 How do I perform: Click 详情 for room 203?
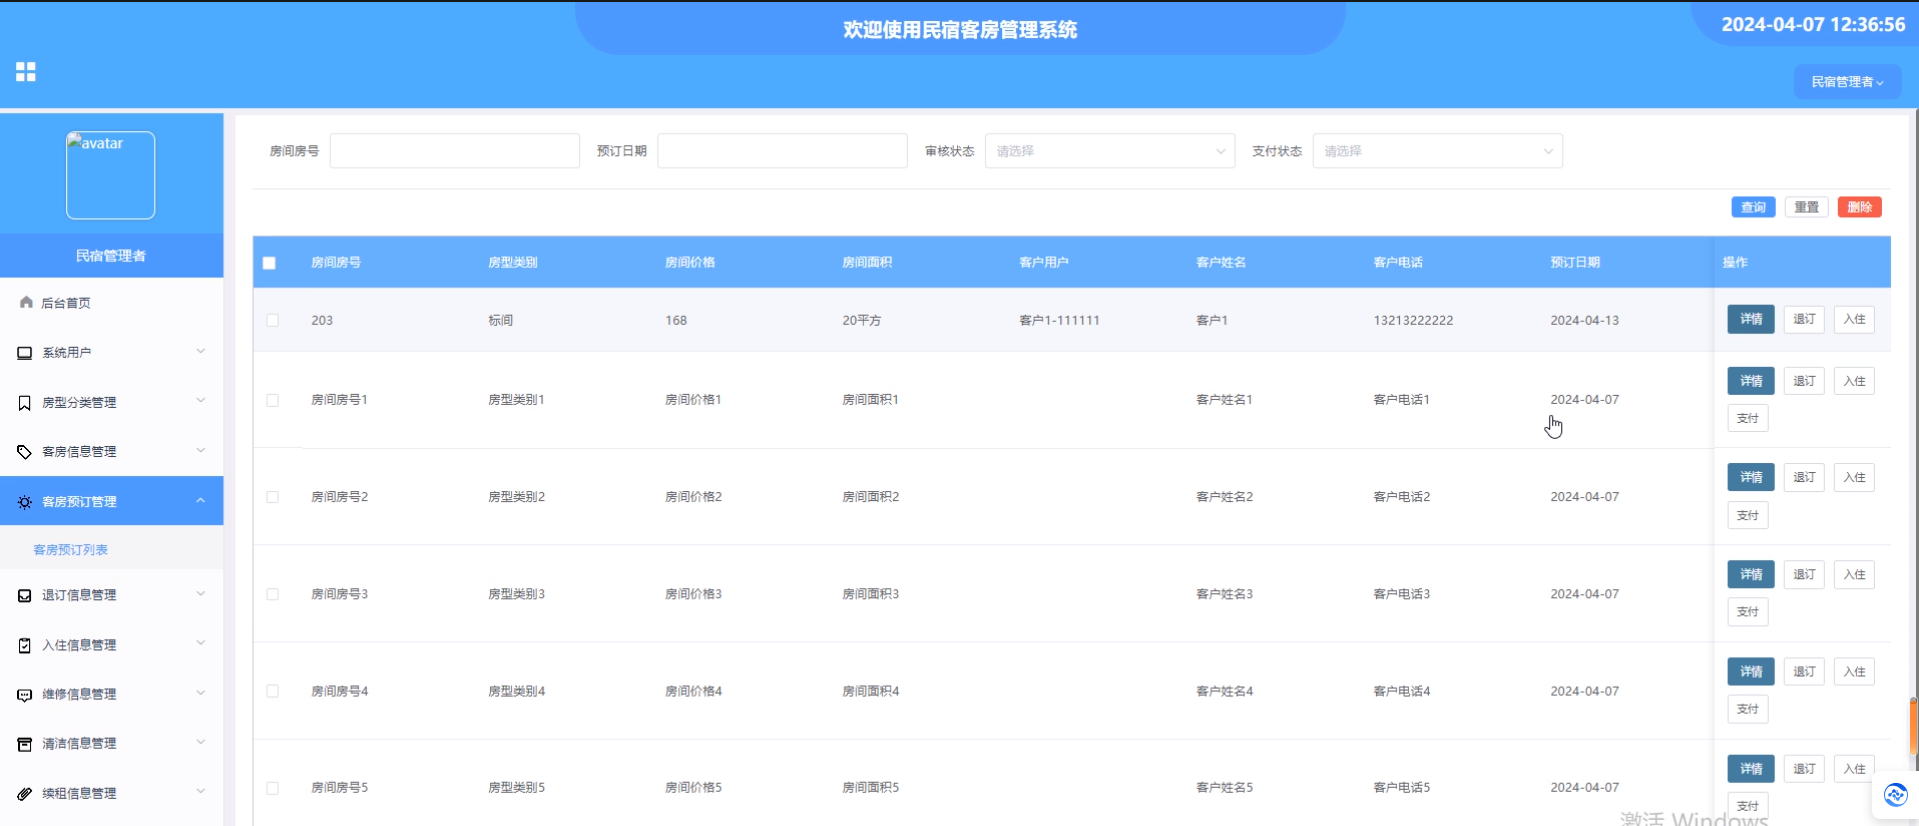coord(1751,319)
